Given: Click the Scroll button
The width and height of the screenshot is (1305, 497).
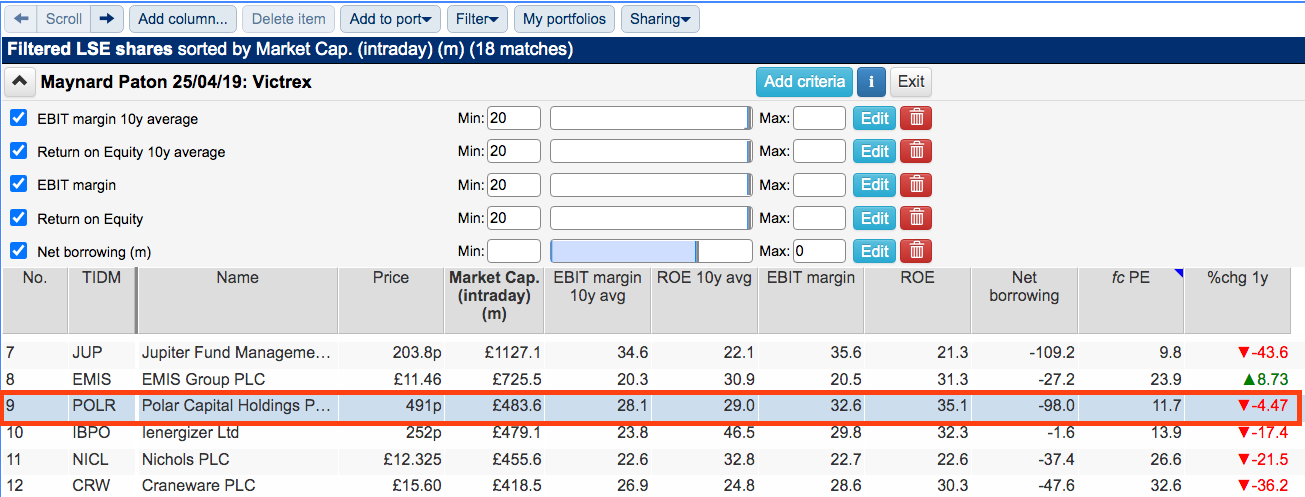Looking at the screenshot, I should (64, 18).
